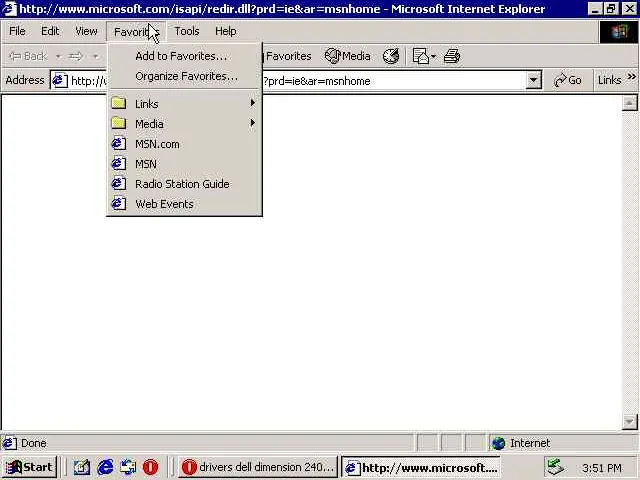
Task: Click the third quick launch sync icon
Action: point(128,467)
